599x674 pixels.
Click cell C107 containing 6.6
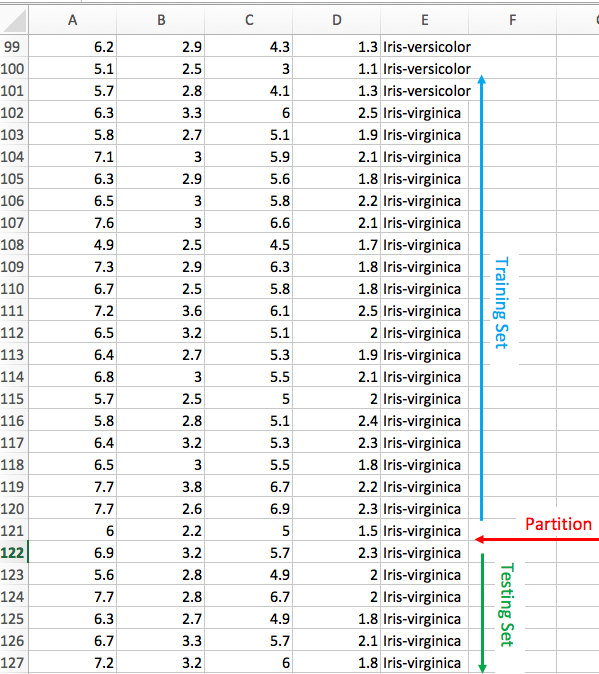(249, 223)
